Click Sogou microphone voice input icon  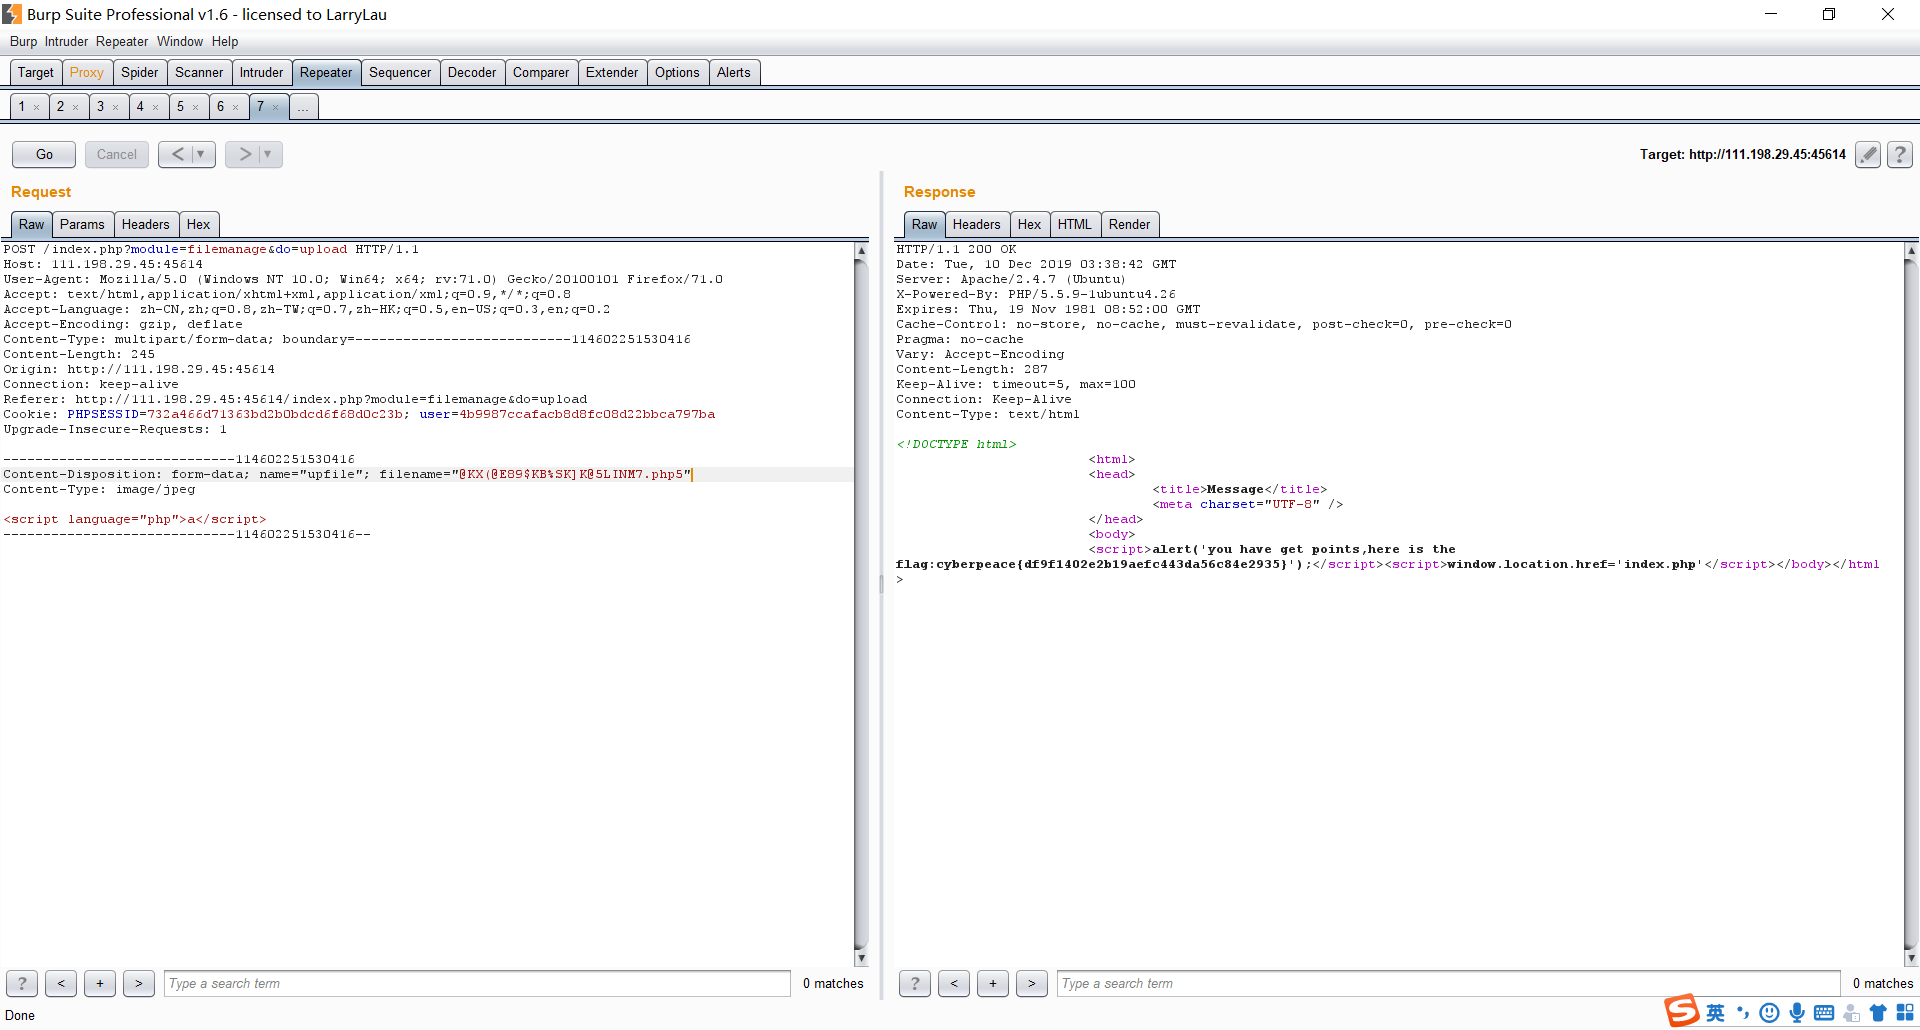click(1797, 1013)
